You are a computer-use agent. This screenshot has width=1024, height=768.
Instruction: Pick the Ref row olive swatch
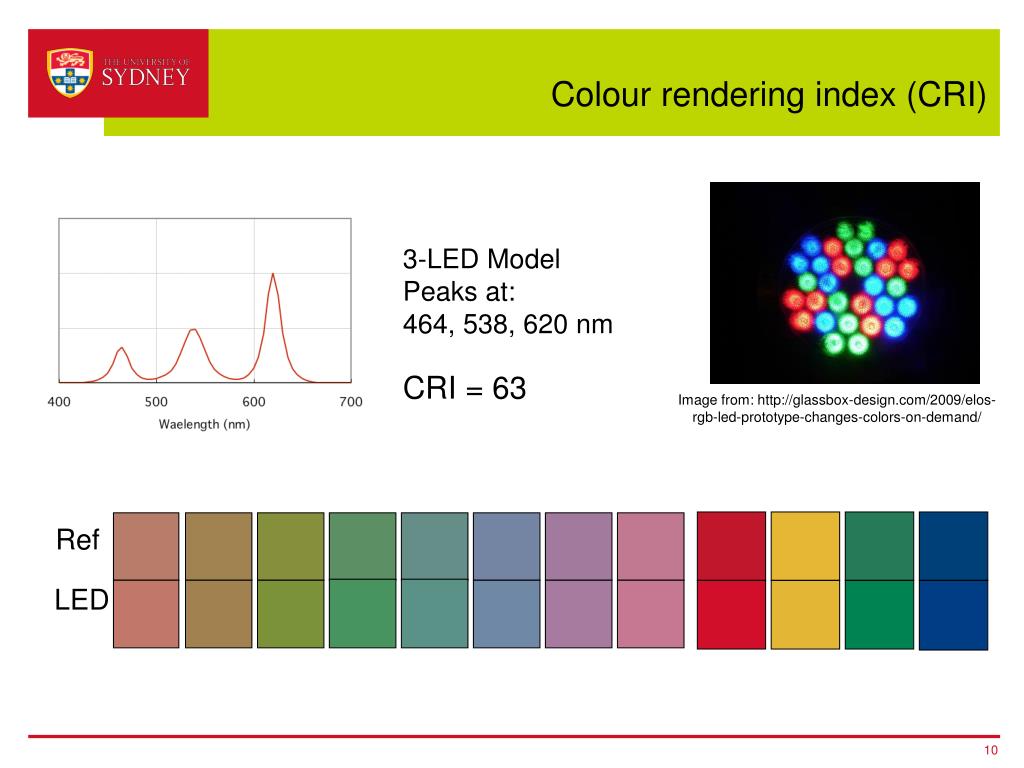[x=291, y=546]
